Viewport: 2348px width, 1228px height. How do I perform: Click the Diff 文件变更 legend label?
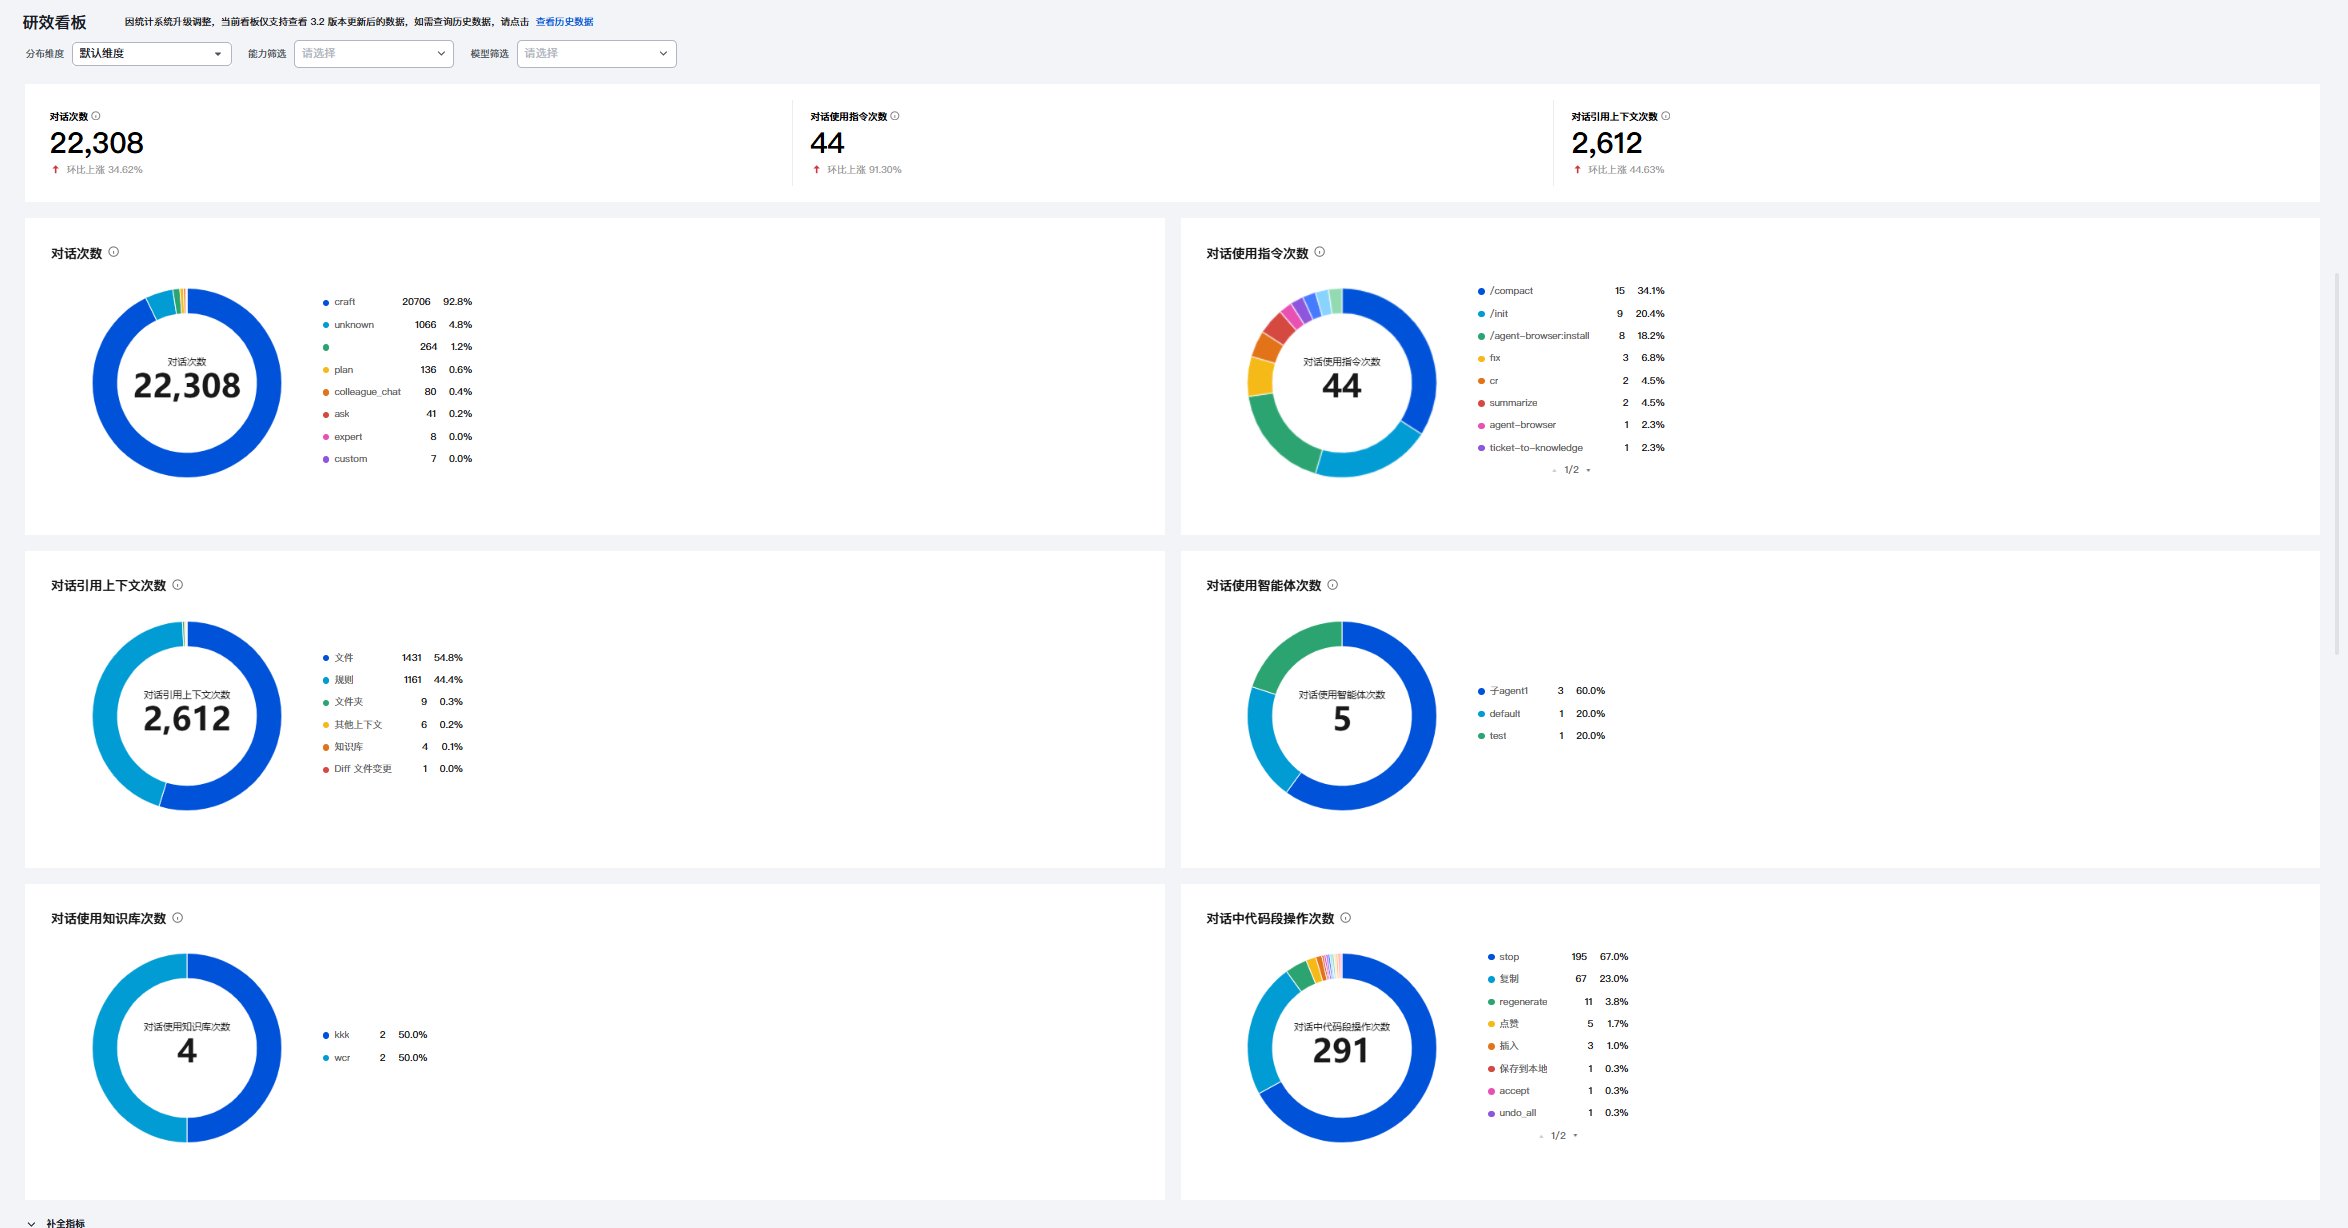[363, 769]
